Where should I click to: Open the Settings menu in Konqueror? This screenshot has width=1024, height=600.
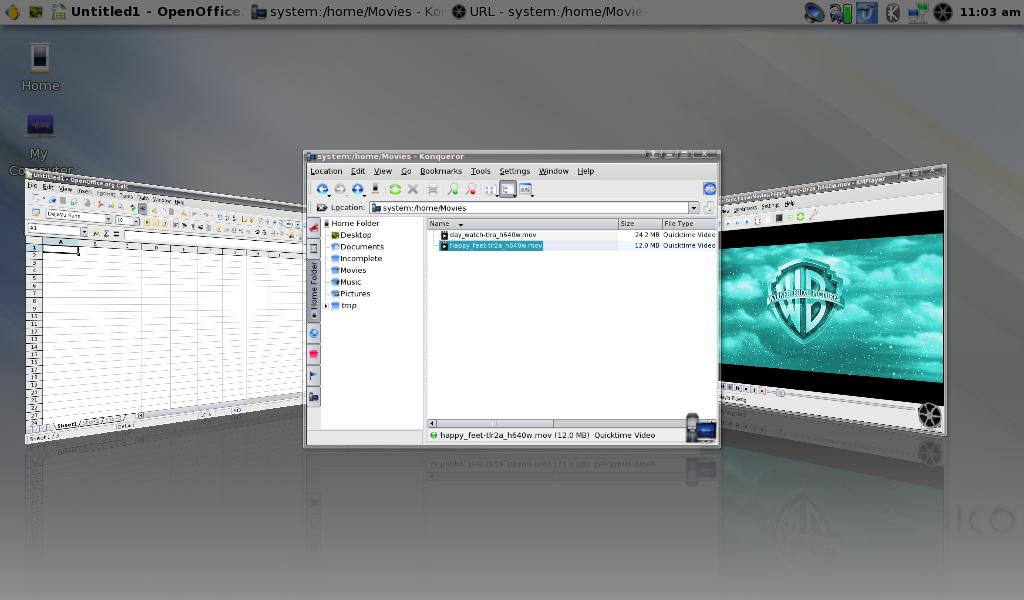pyautogui.click(x=515, y=171)
